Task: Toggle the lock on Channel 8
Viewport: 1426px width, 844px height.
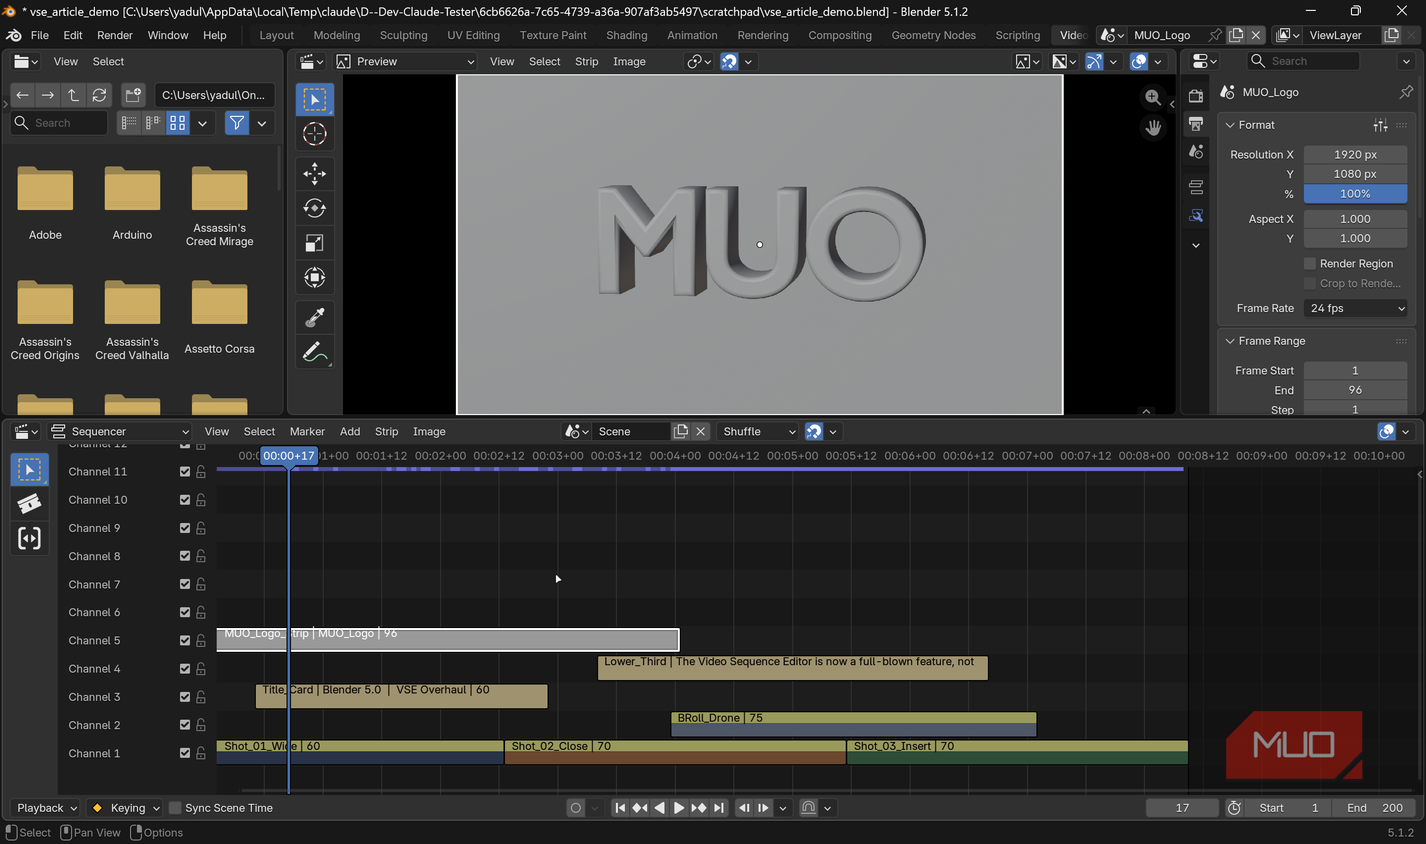Action: 201,556
